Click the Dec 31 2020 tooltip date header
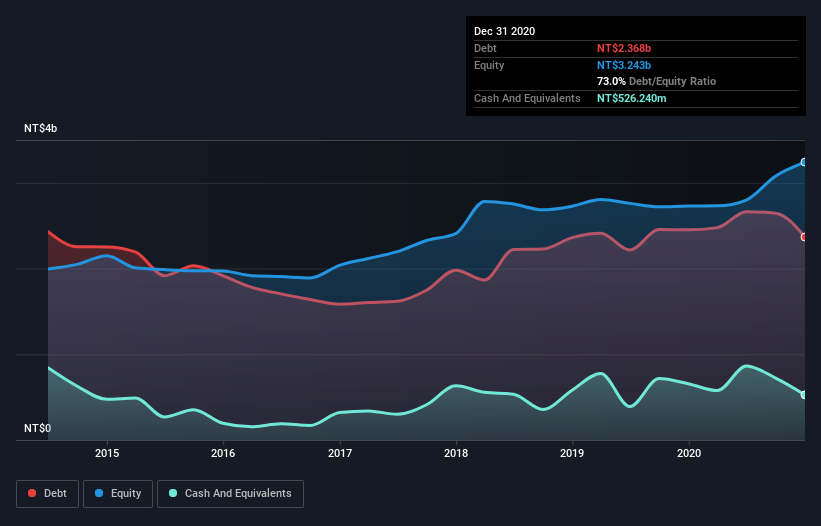821x526 pixels. click(x=504, y=31)
